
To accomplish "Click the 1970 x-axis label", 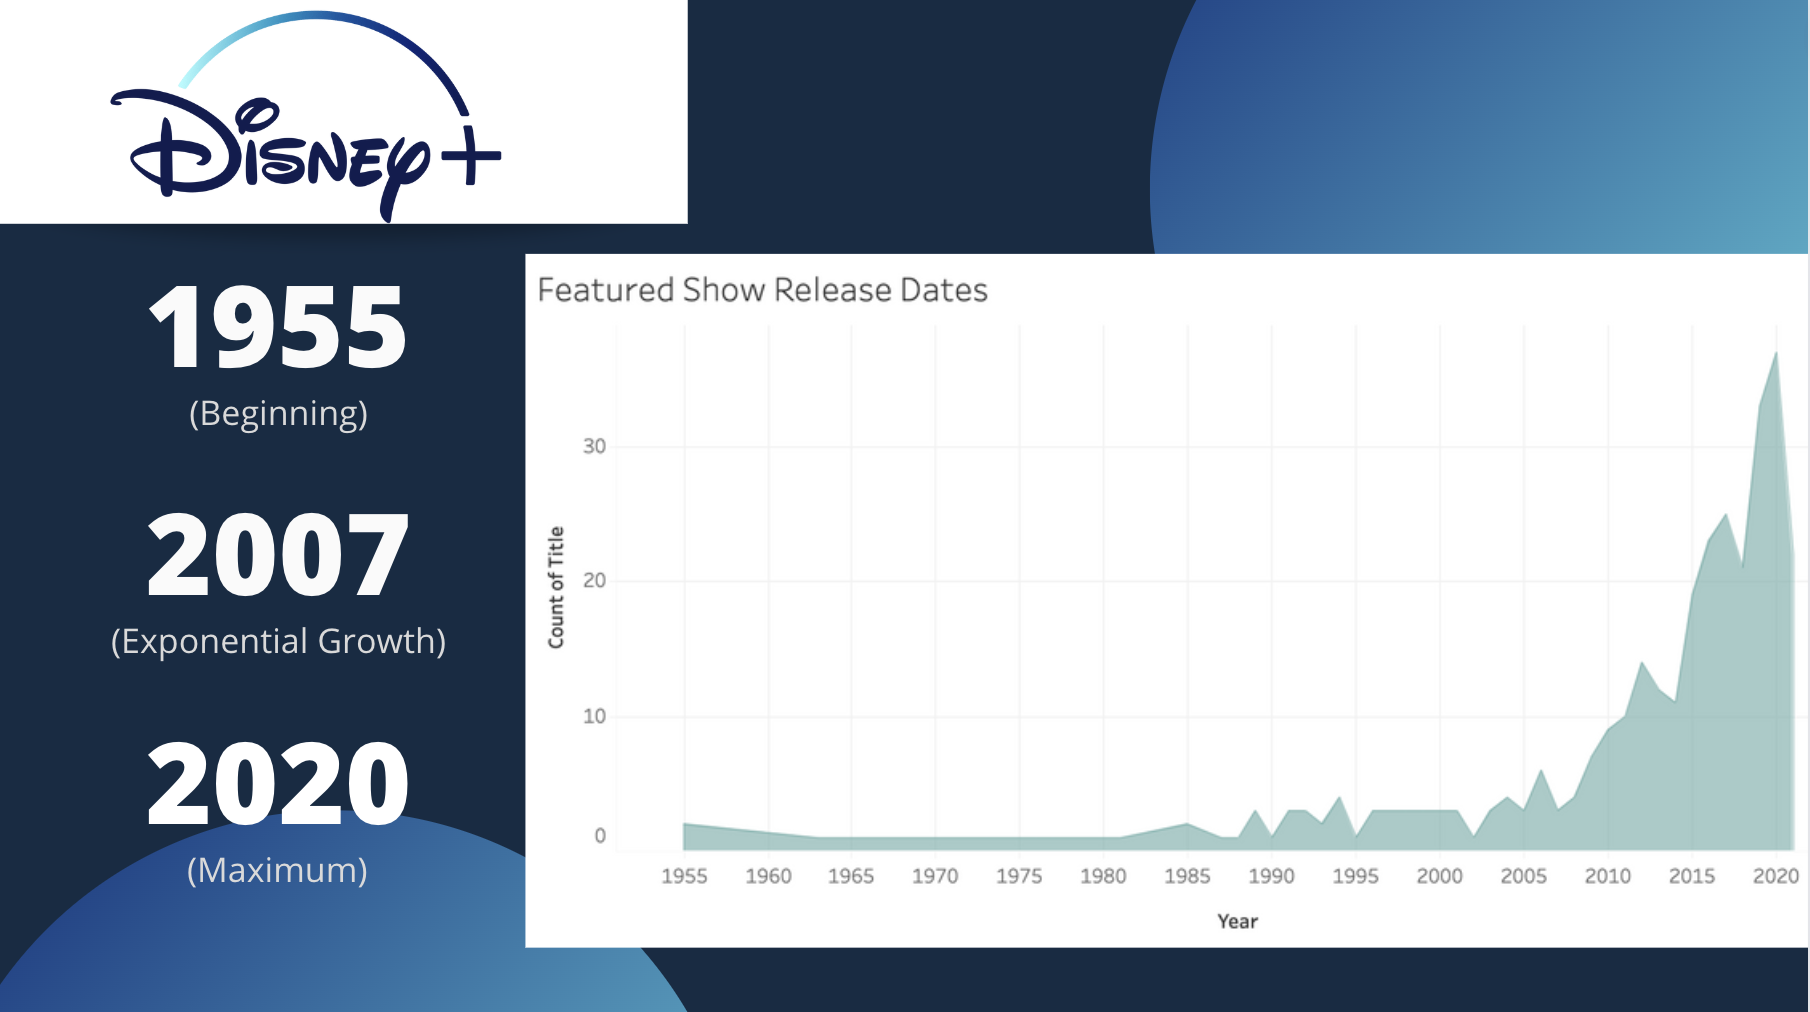I will click(x=935, y=876).
